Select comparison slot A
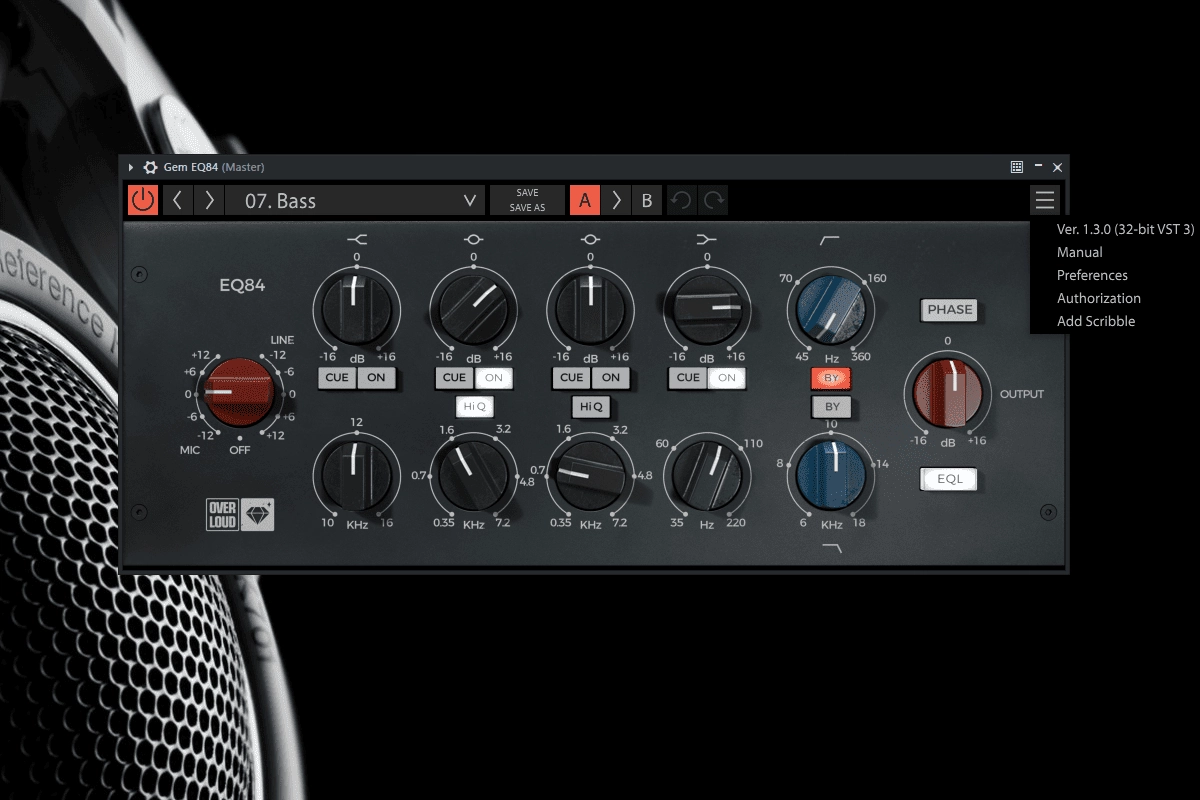The height and width of the screenshot is (800, 1200). pos(585,200)
